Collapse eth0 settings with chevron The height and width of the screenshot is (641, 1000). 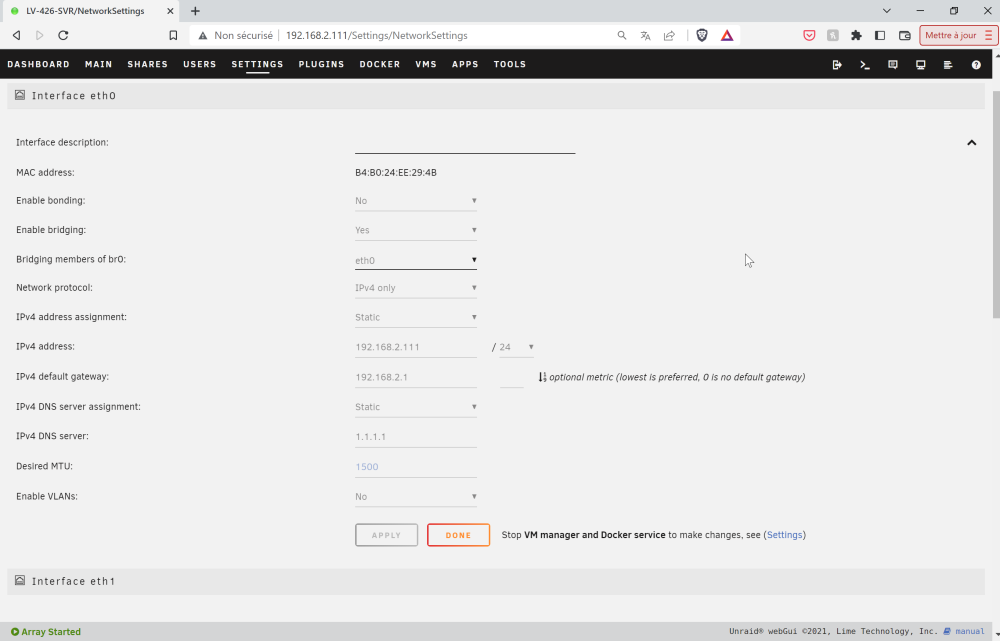pos(971,142)
